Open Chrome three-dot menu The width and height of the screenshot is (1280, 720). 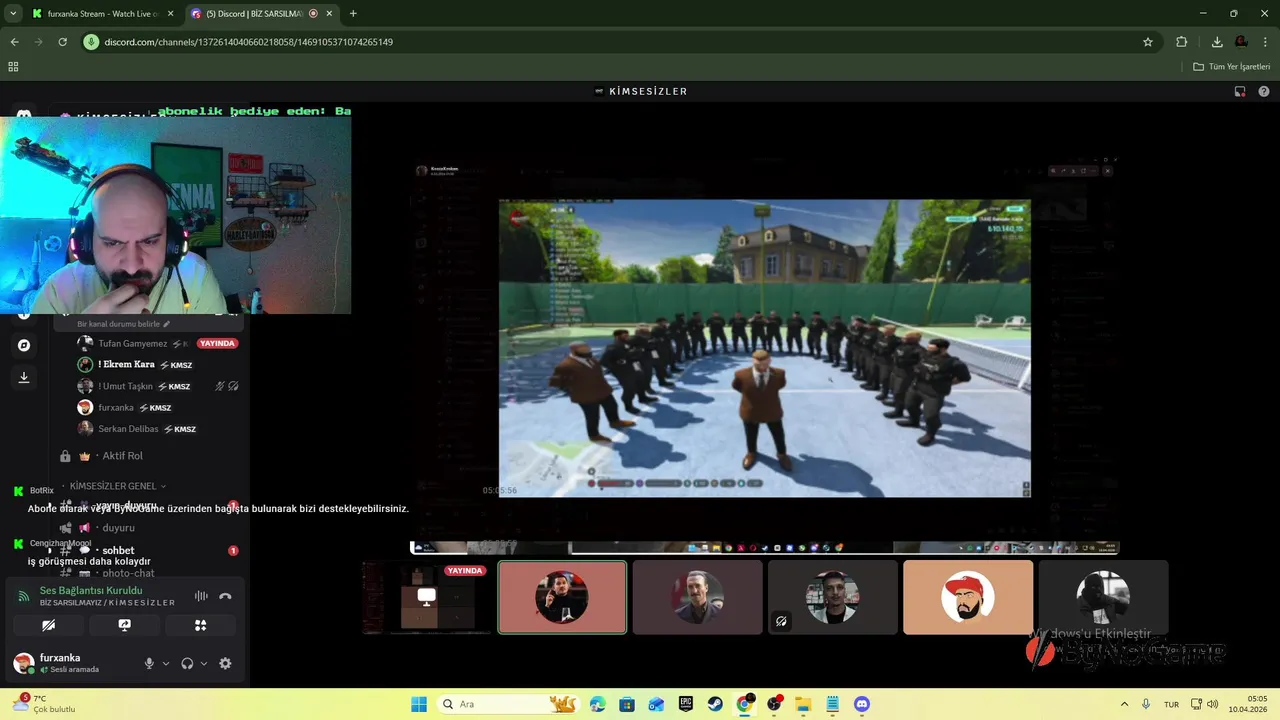(x=1266, y=42)
